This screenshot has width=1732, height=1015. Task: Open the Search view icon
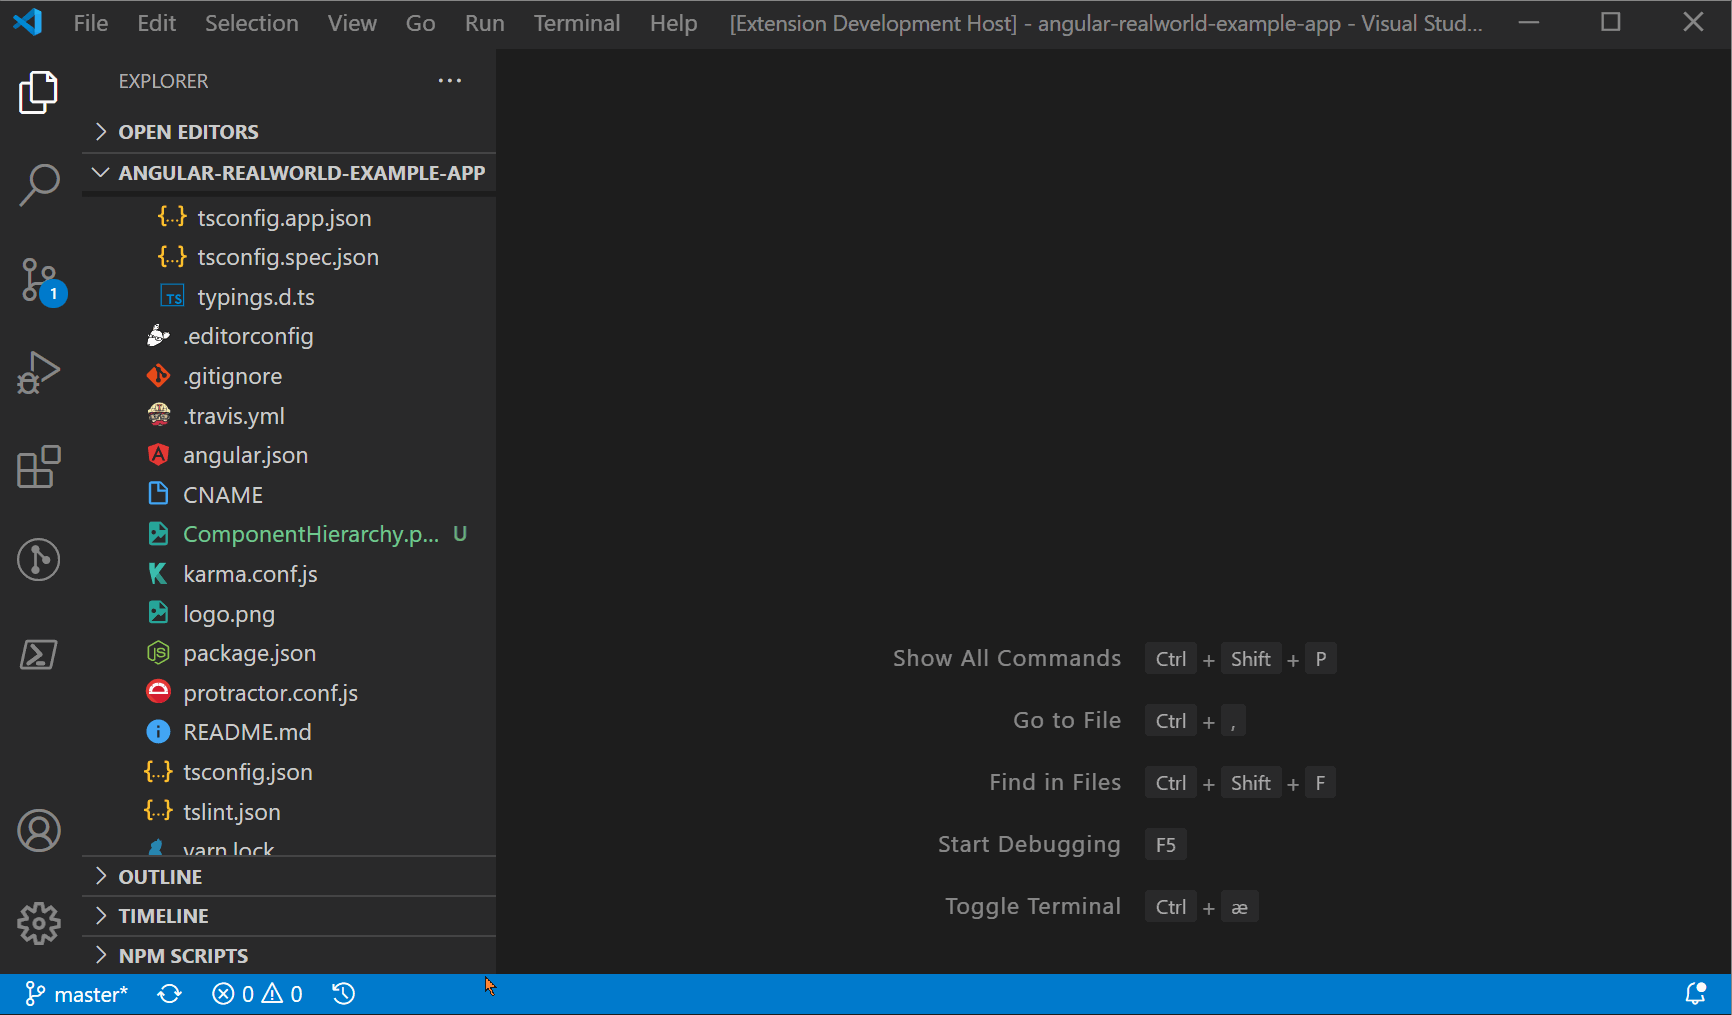(39, 185)
